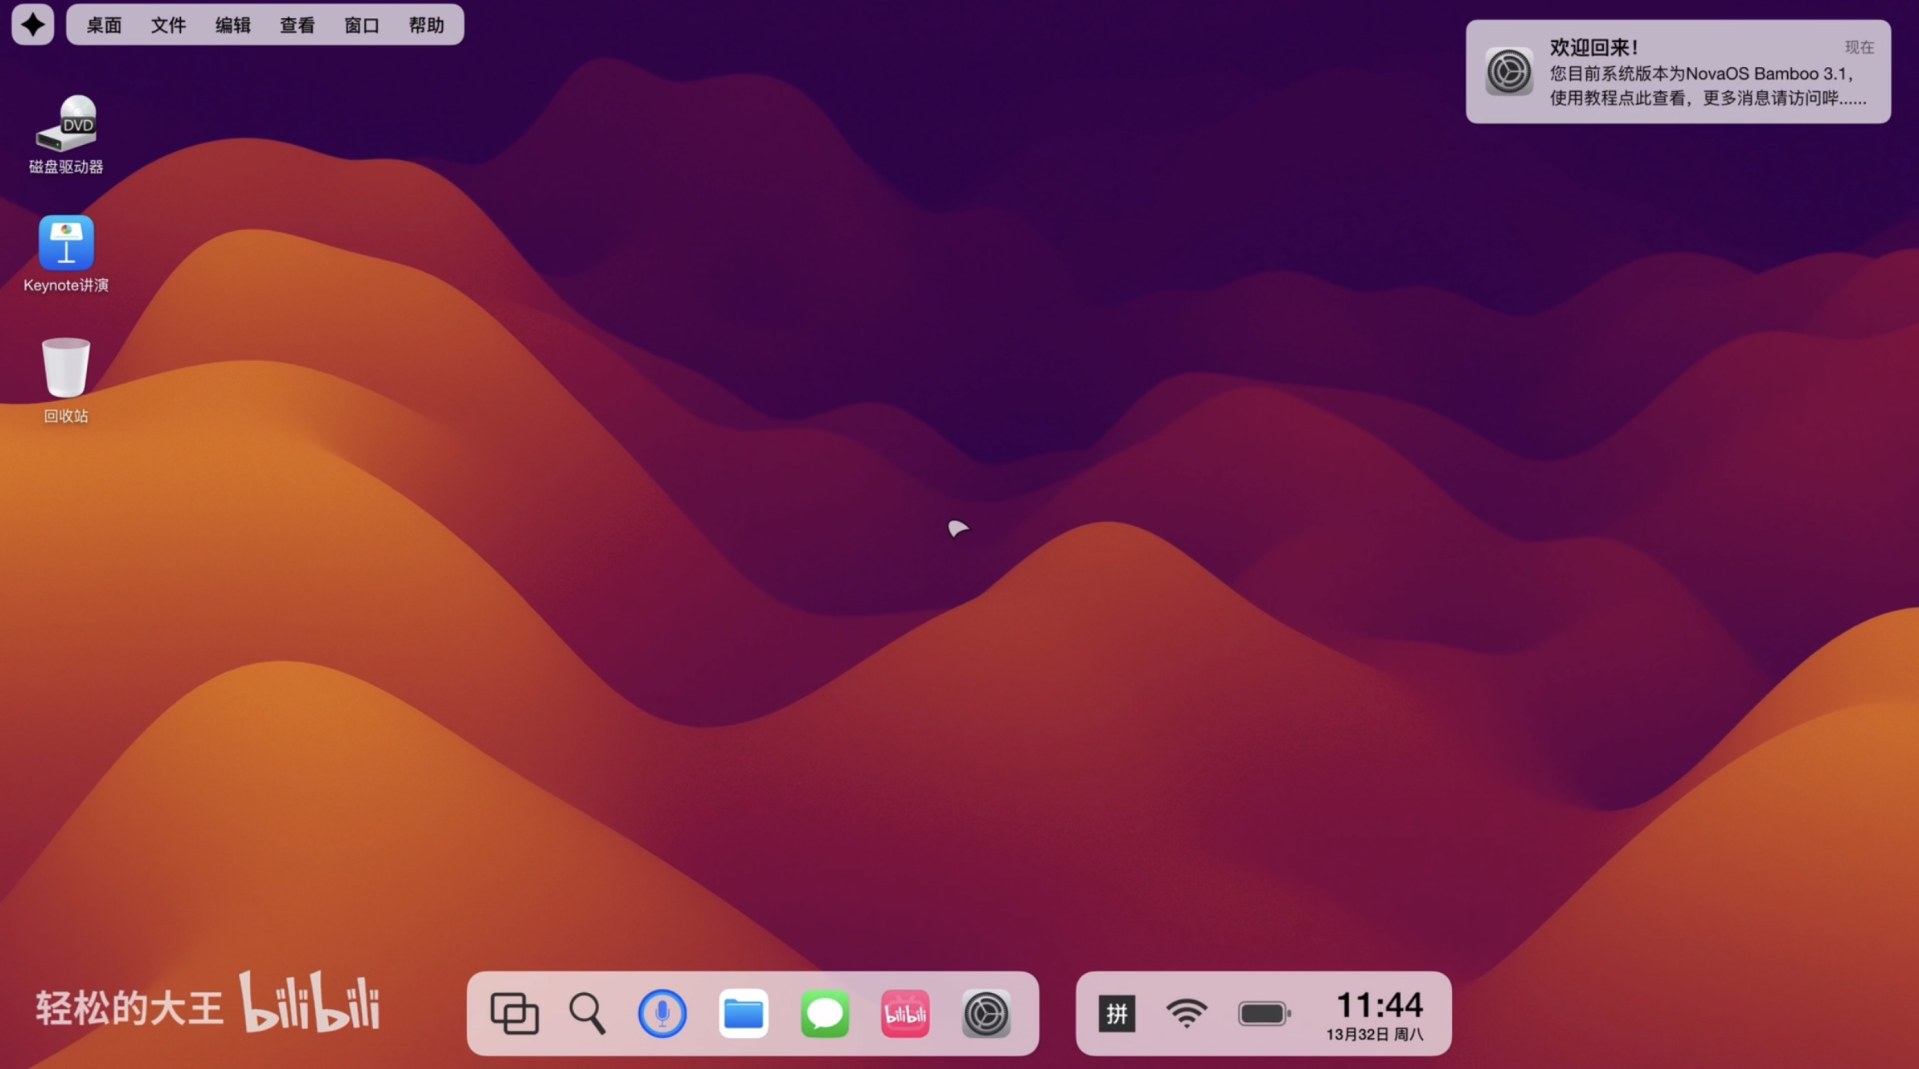Image resolution: width=1919 pixels, height=1069 pixels.
Task: Open the star logo system menu
Action: pos(33,24)
